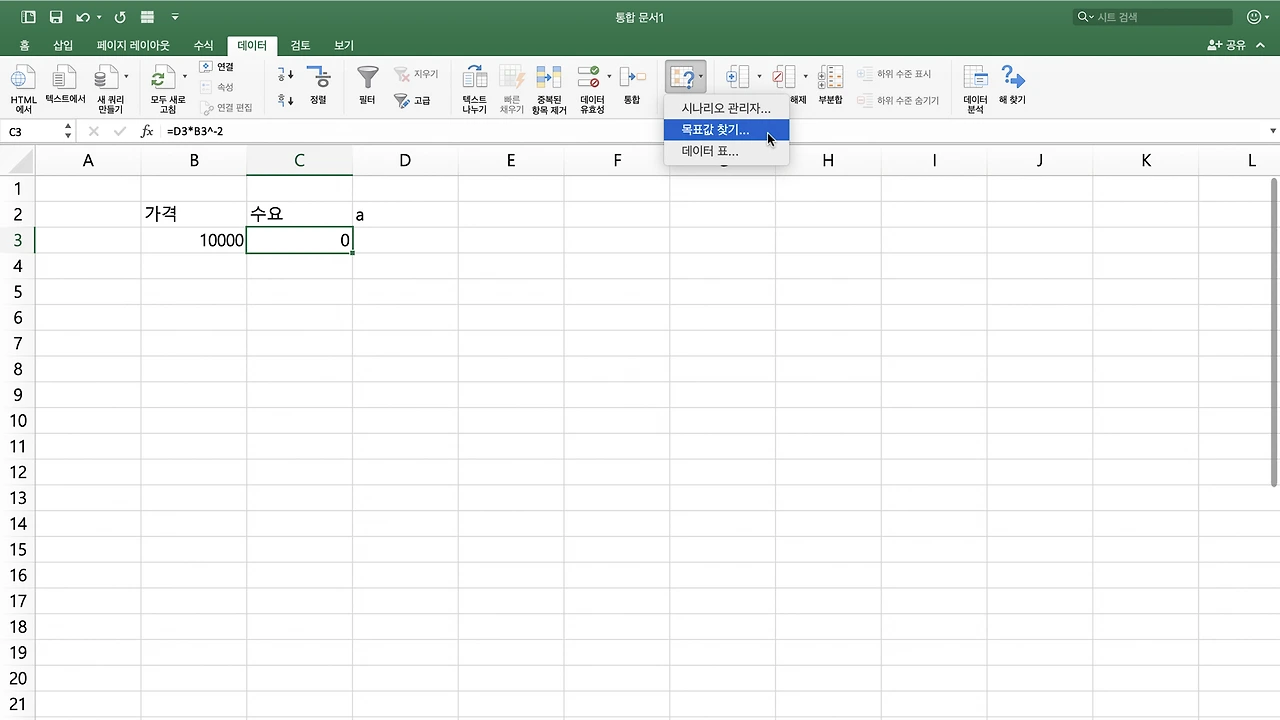
Task: Click the 공유 share button
Action: [x=1227, y=45]
